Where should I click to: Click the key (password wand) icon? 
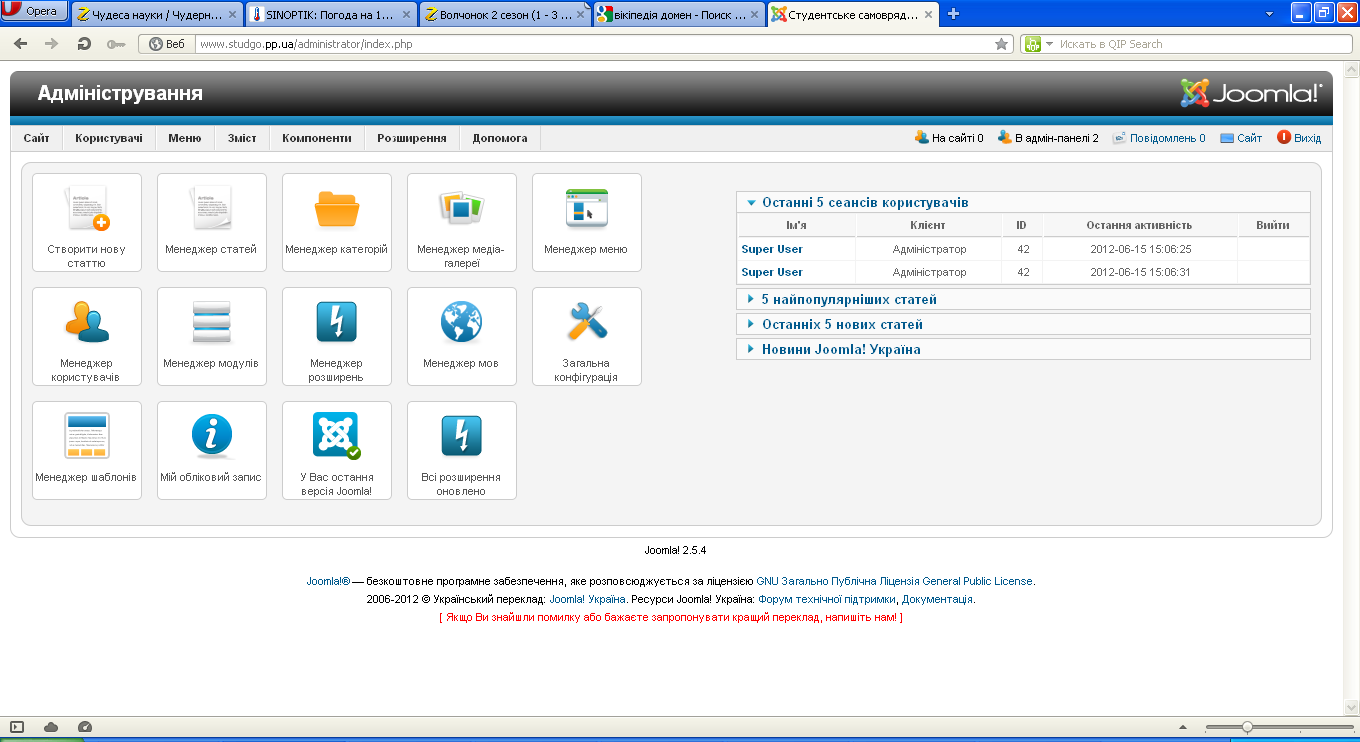(x=116, y=44)
